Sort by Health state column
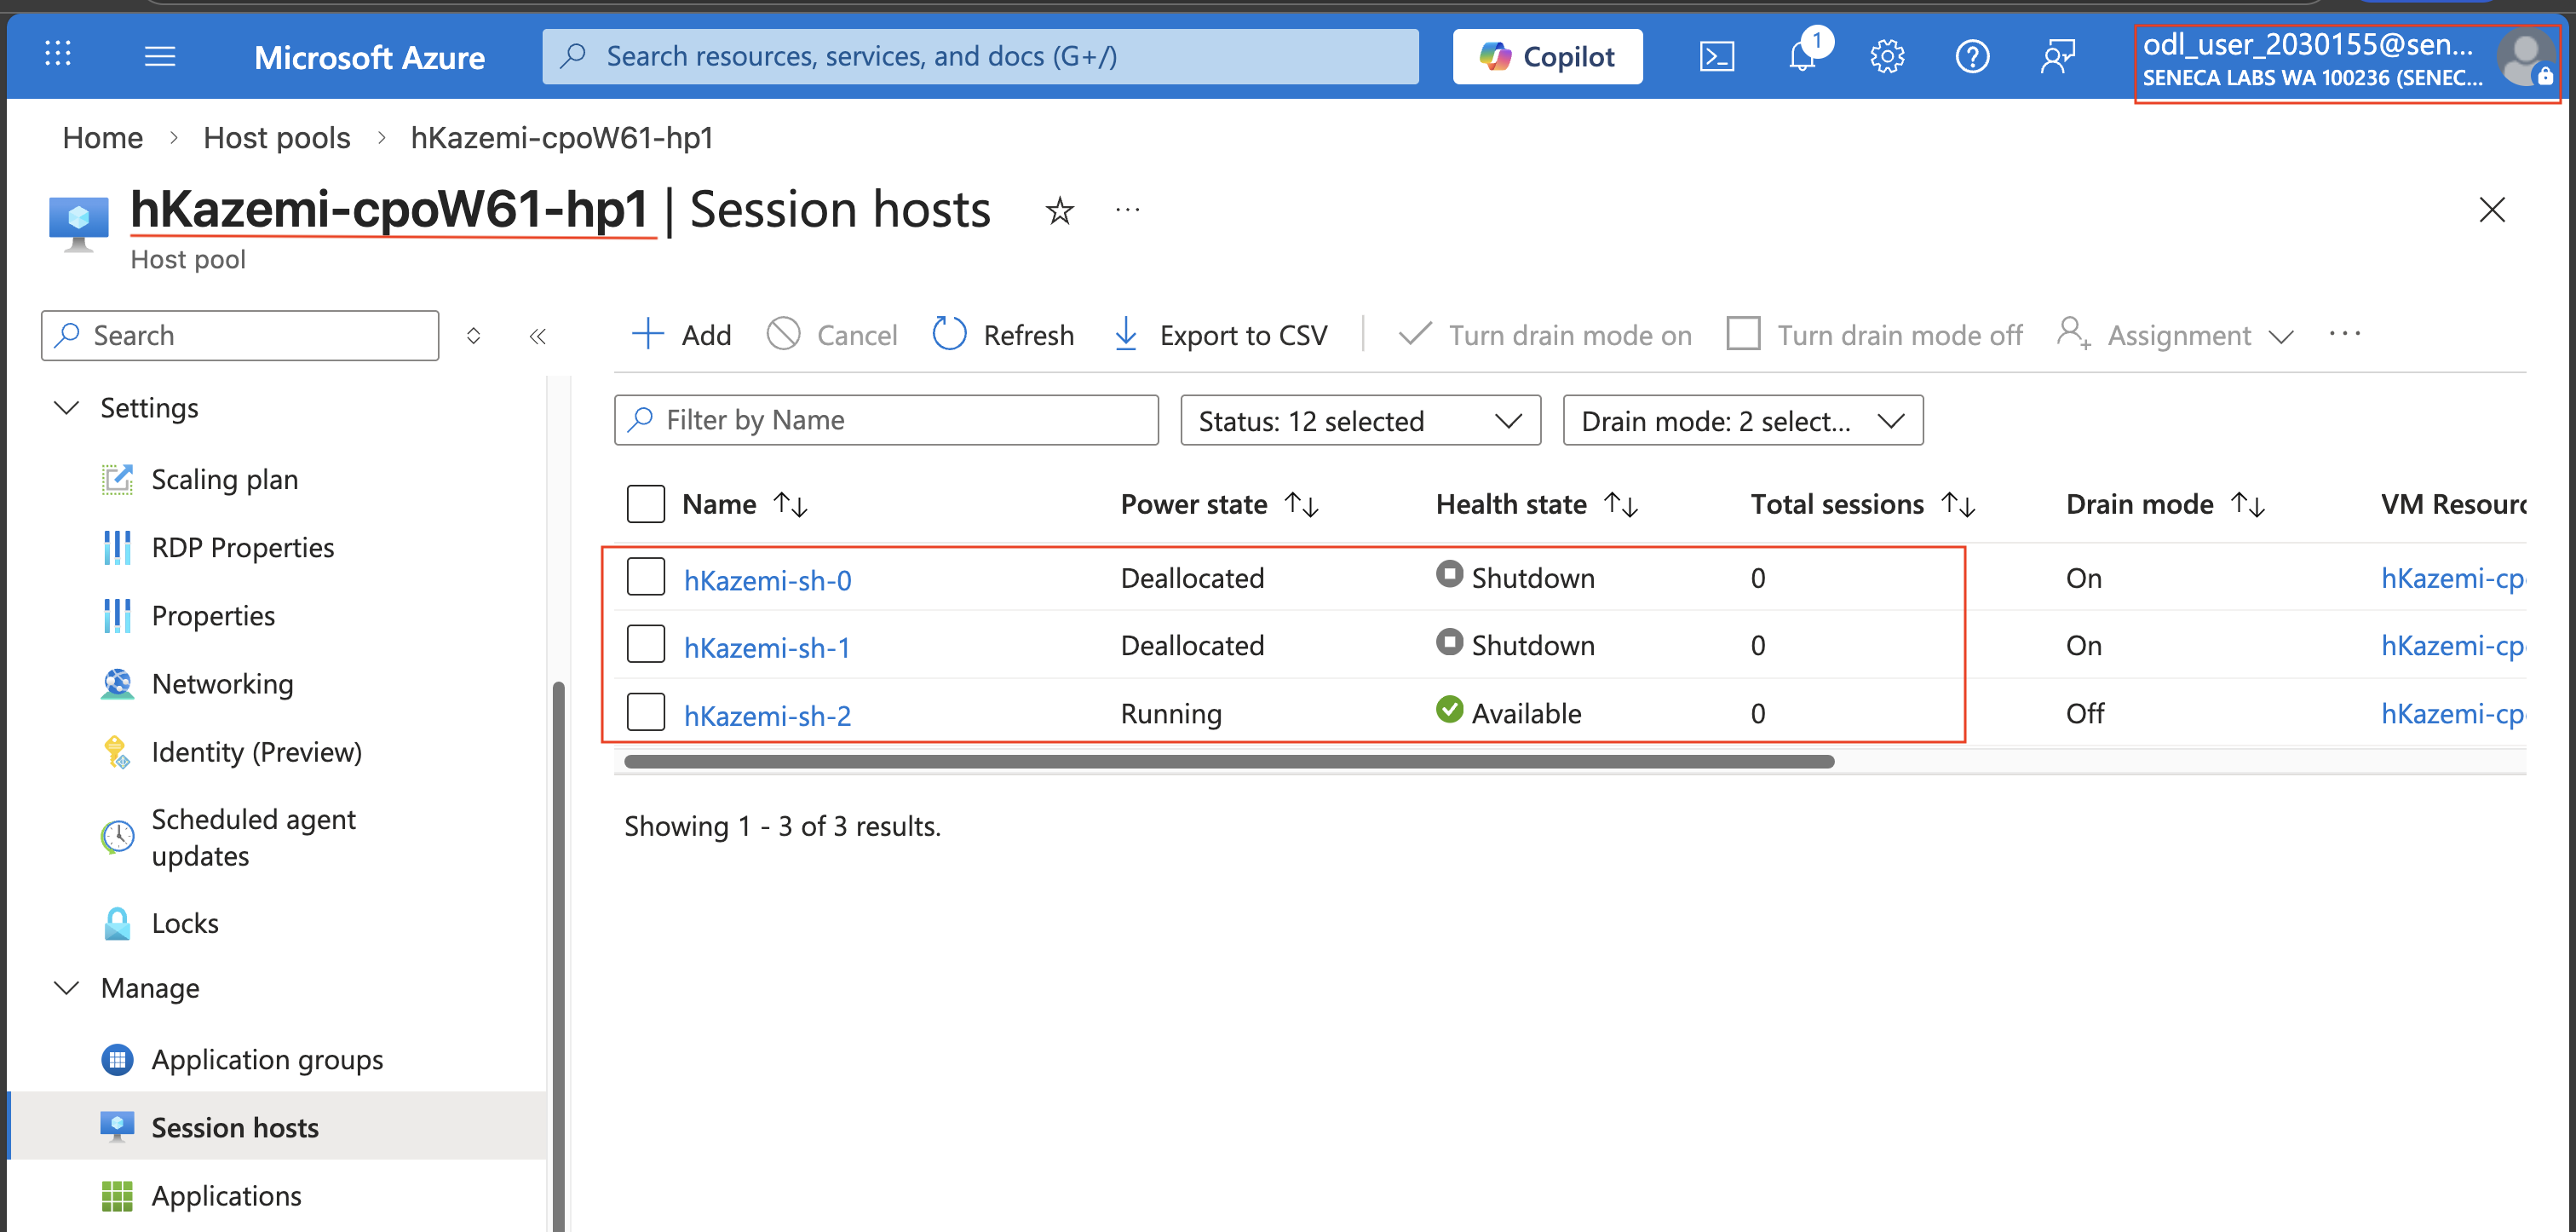Image resolution: width=2576 pixels, height=1232 pixels. [x=1537, y=504]
